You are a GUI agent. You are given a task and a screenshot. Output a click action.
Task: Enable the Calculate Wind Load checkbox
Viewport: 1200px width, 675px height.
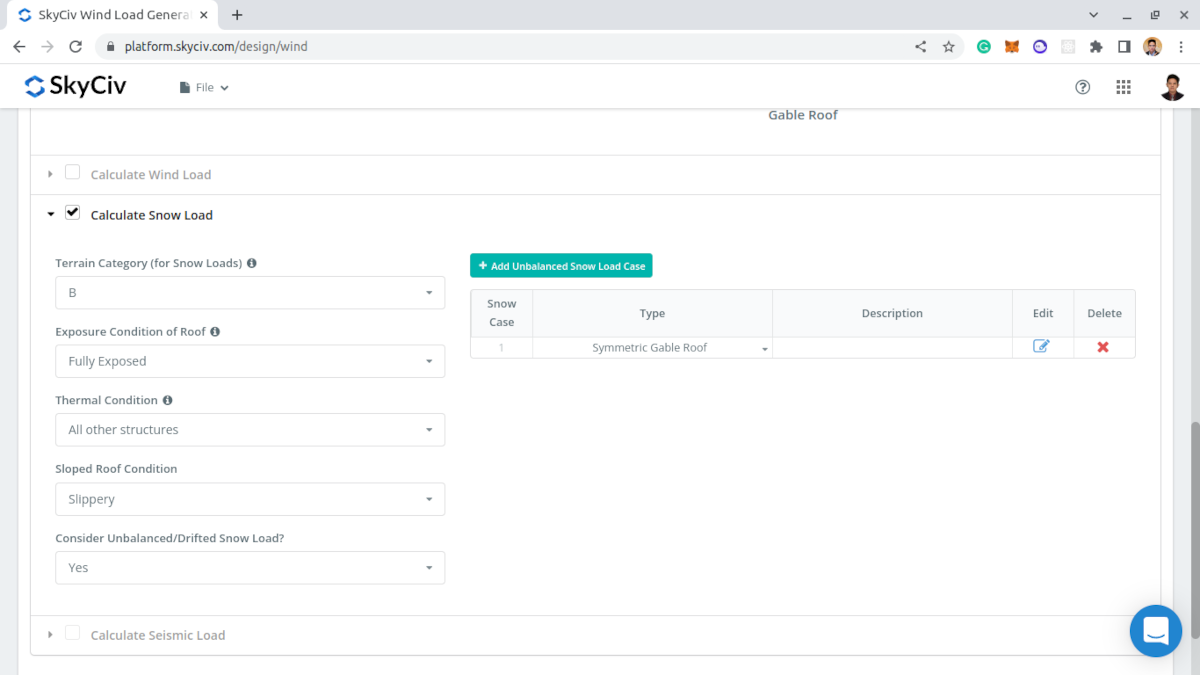point(72,173)
